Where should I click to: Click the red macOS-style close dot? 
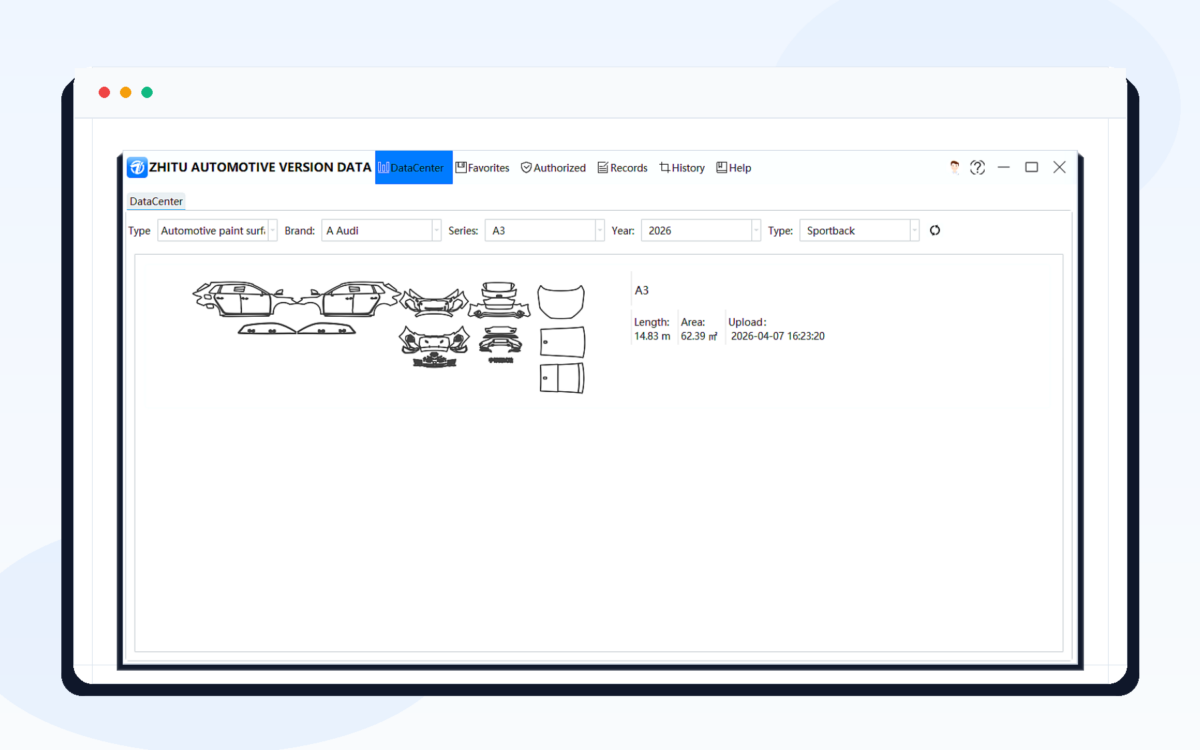click(x=104, y=92)
